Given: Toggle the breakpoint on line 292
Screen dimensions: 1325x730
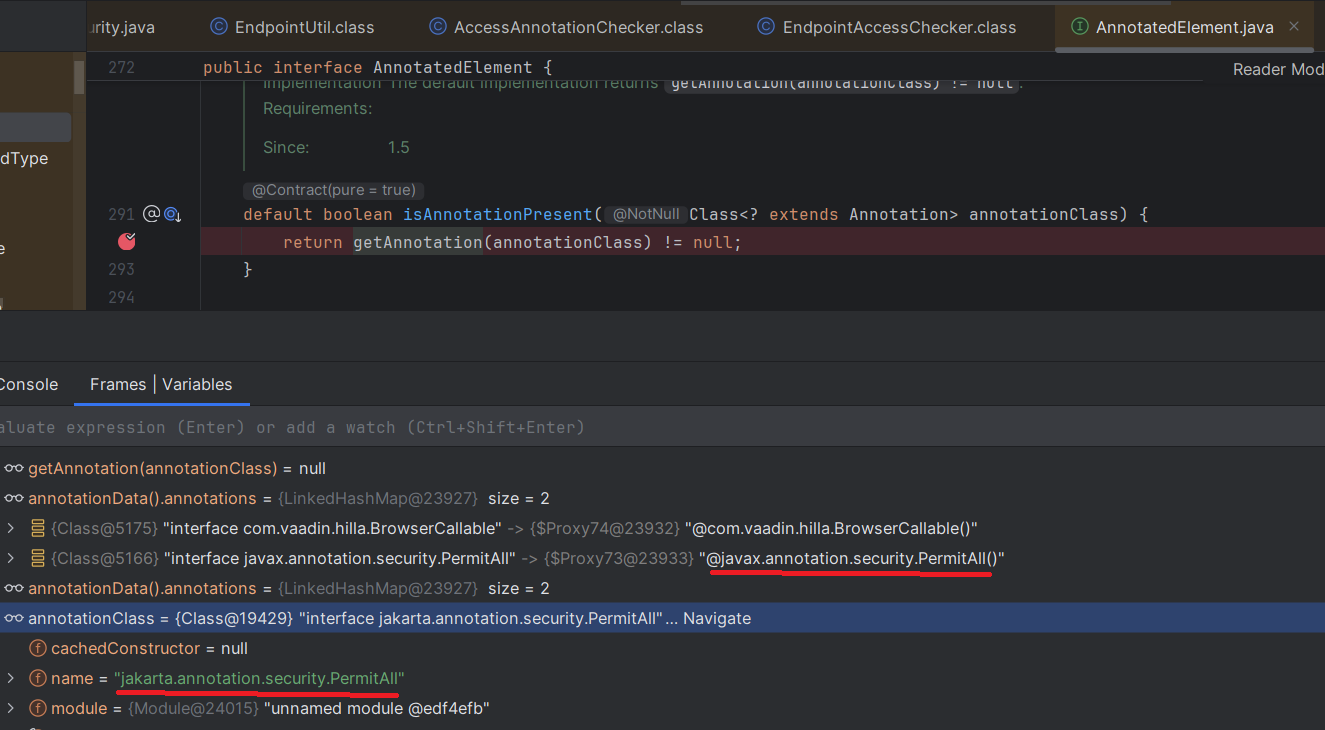Looking at the screenshot, I should 127,241.
